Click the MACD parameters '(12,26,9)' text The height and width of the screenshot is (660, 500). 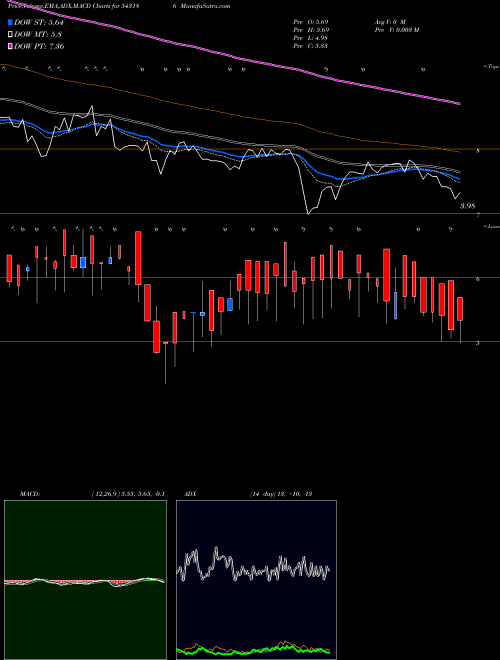[106, 494]
